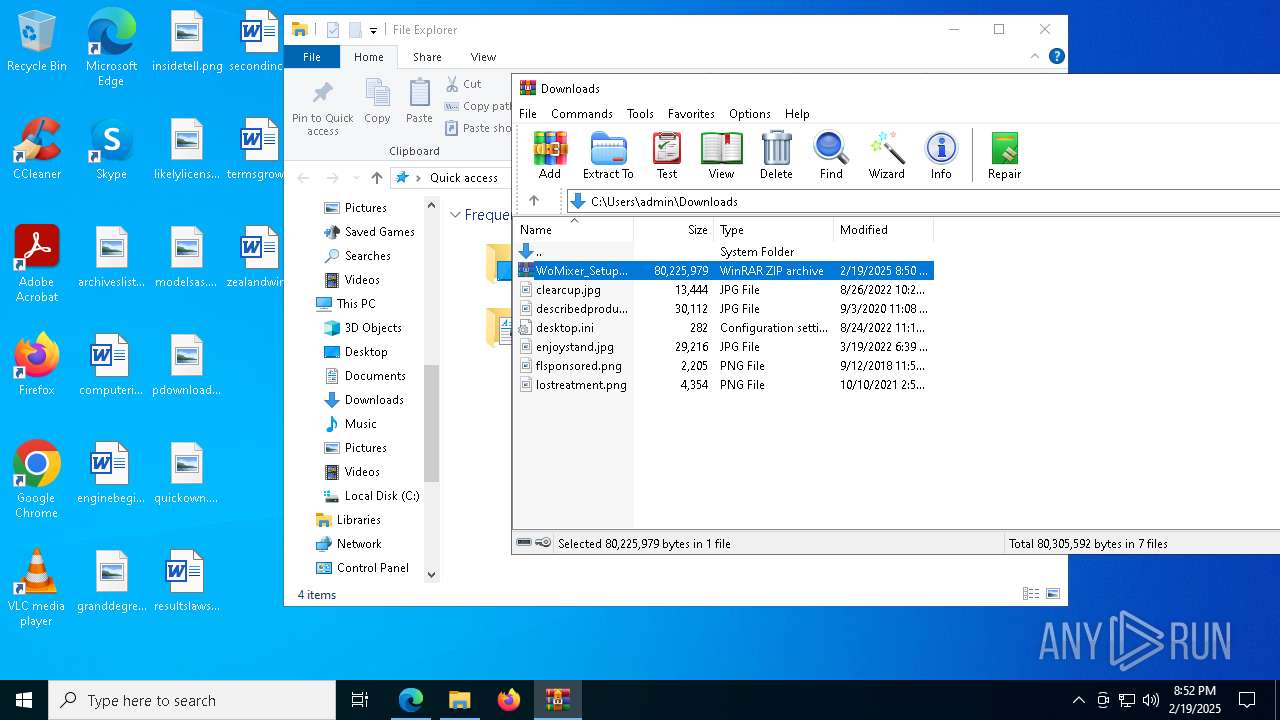Open WinRAR Favorites menu
Image resolution: width=1280 pixels, height=720 pixels.
pyautogui.click(x=691, y=114)
